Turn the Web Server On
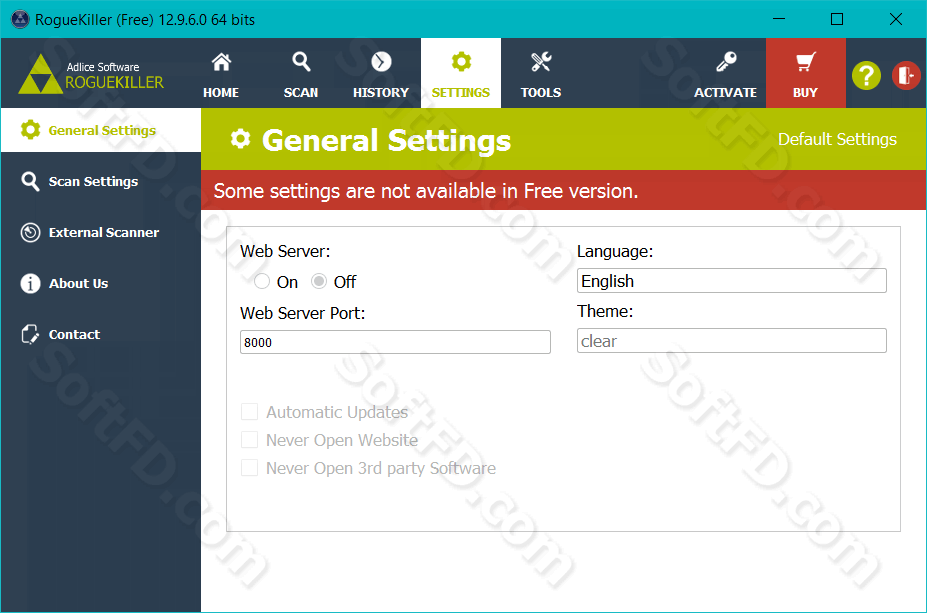The height and width of the screenshot is (613, 927). pyautogui.click(x=262, y=281)
